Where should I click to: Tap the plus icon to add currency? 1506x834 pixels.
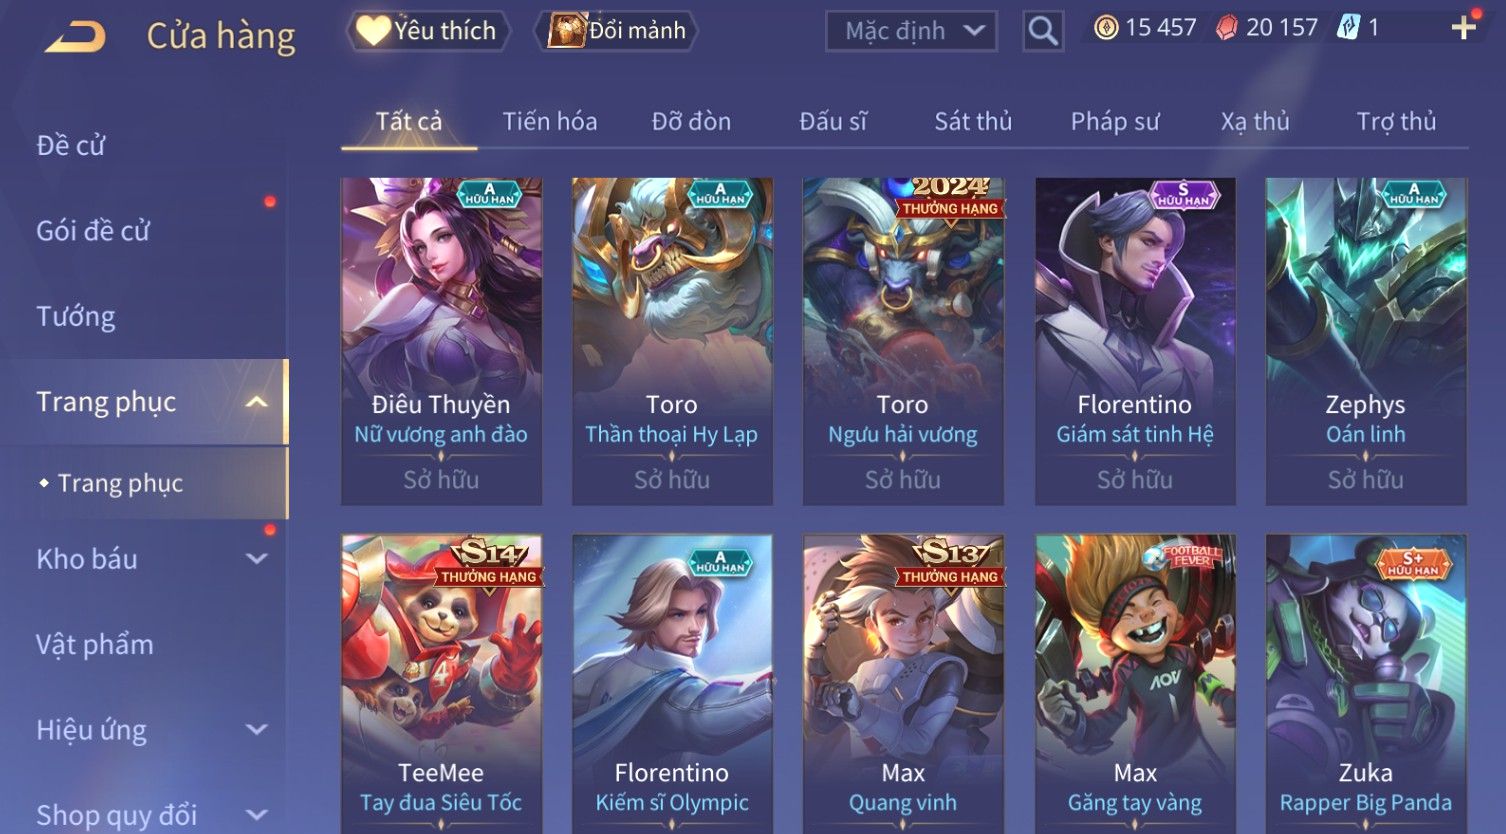[x=1464, y=28]
